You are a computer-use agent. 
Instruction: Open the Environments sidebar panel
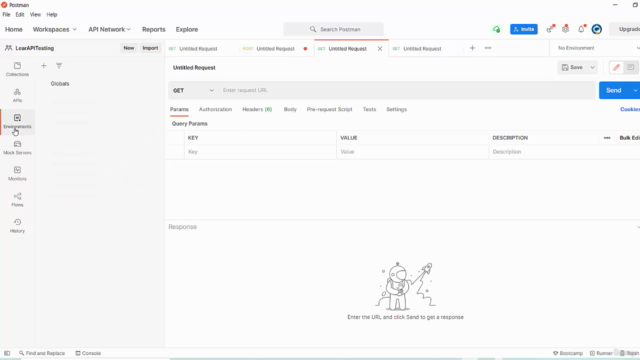click(x=17, y=121)
